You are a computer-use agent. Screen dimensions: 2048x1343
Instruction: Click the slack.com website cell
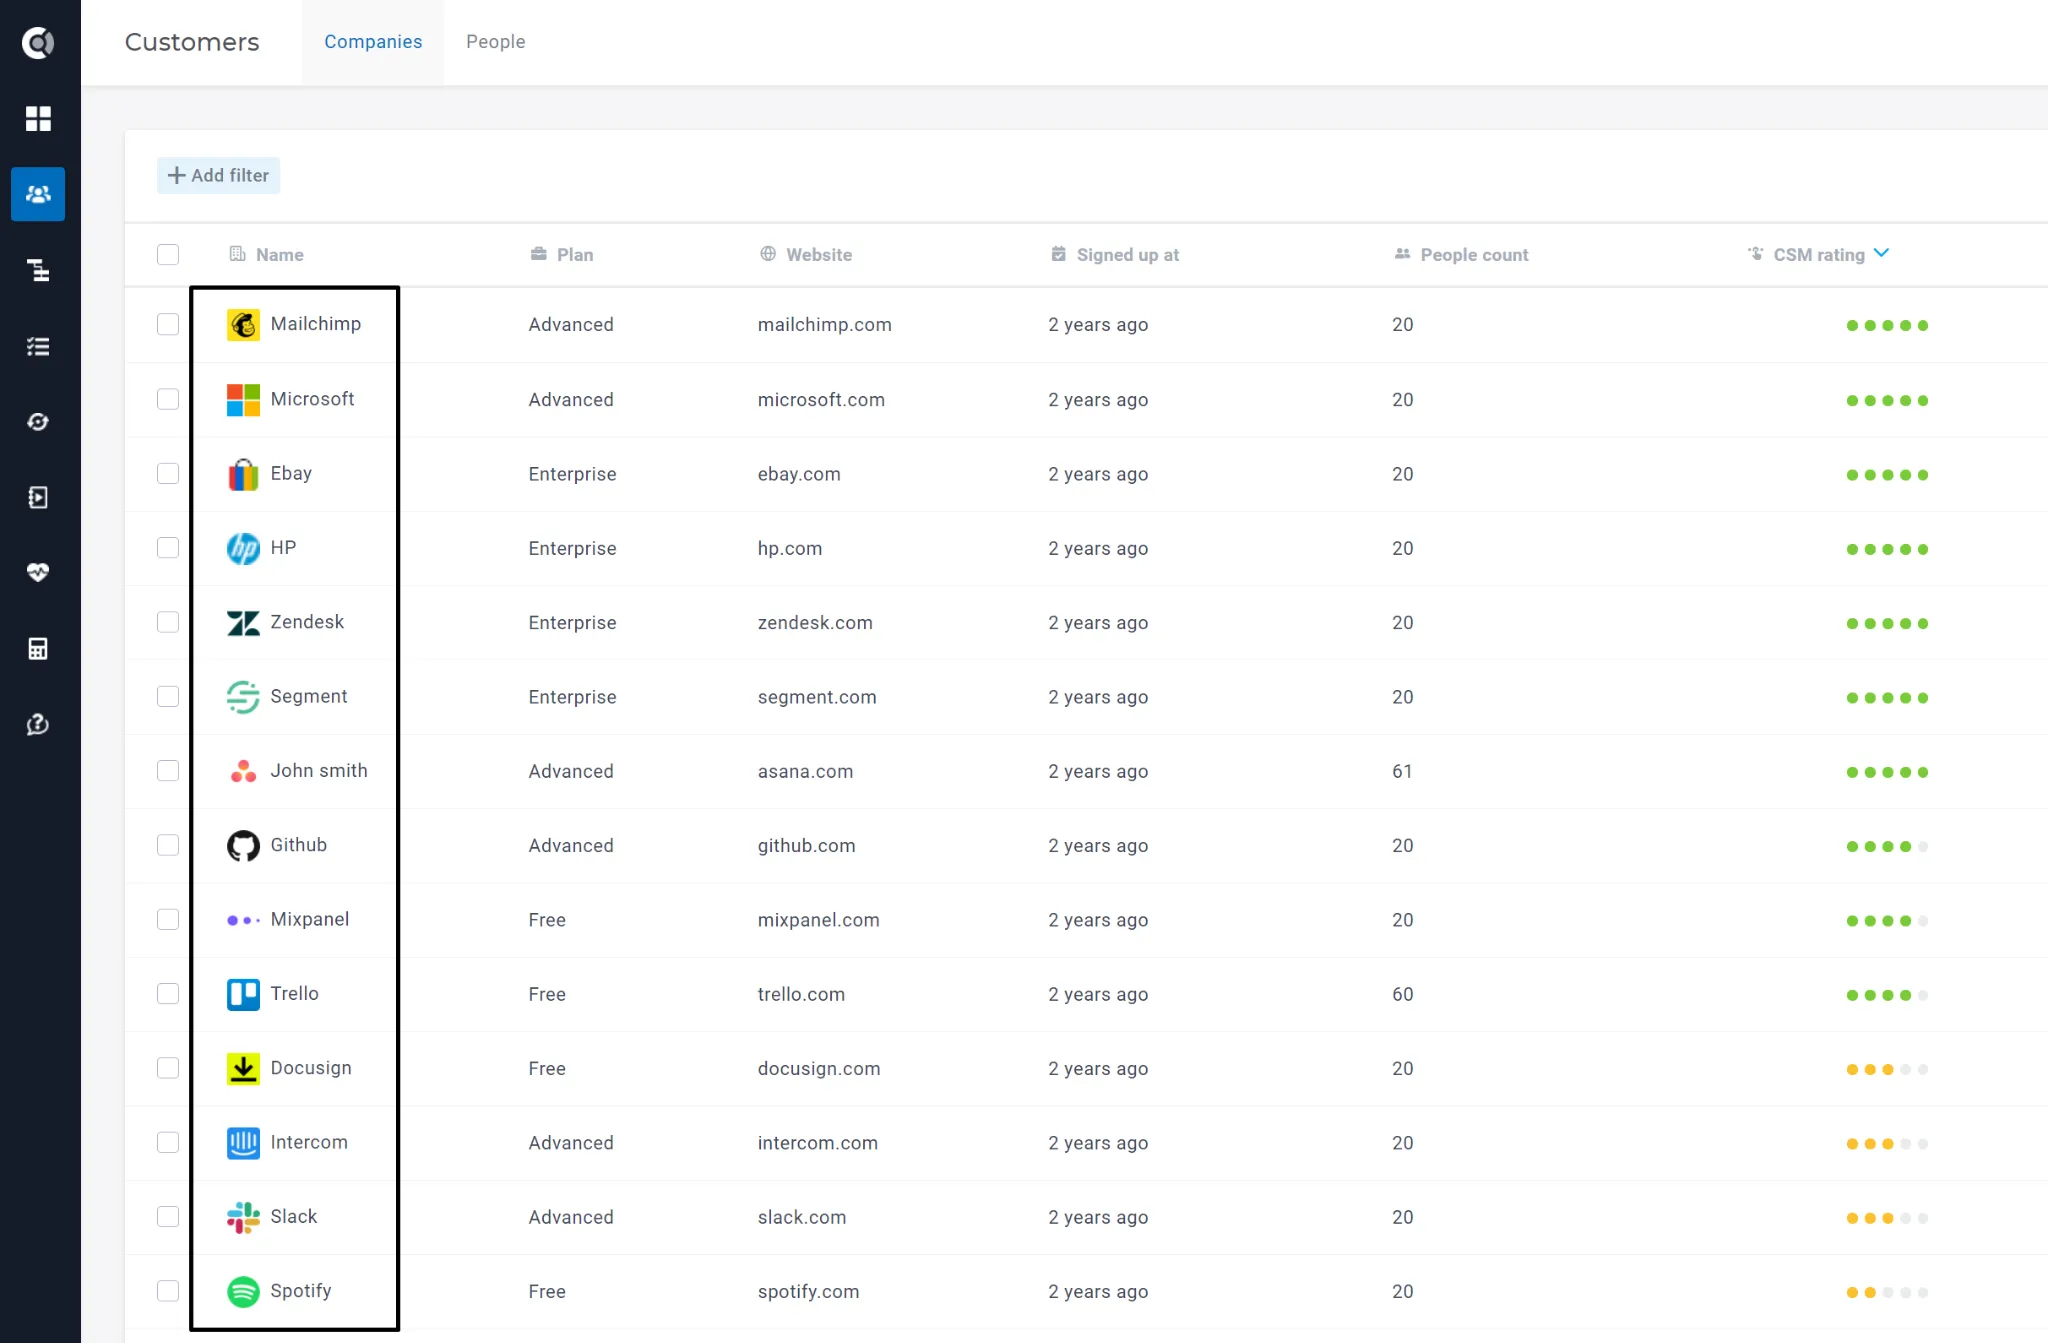(802, 1217)
